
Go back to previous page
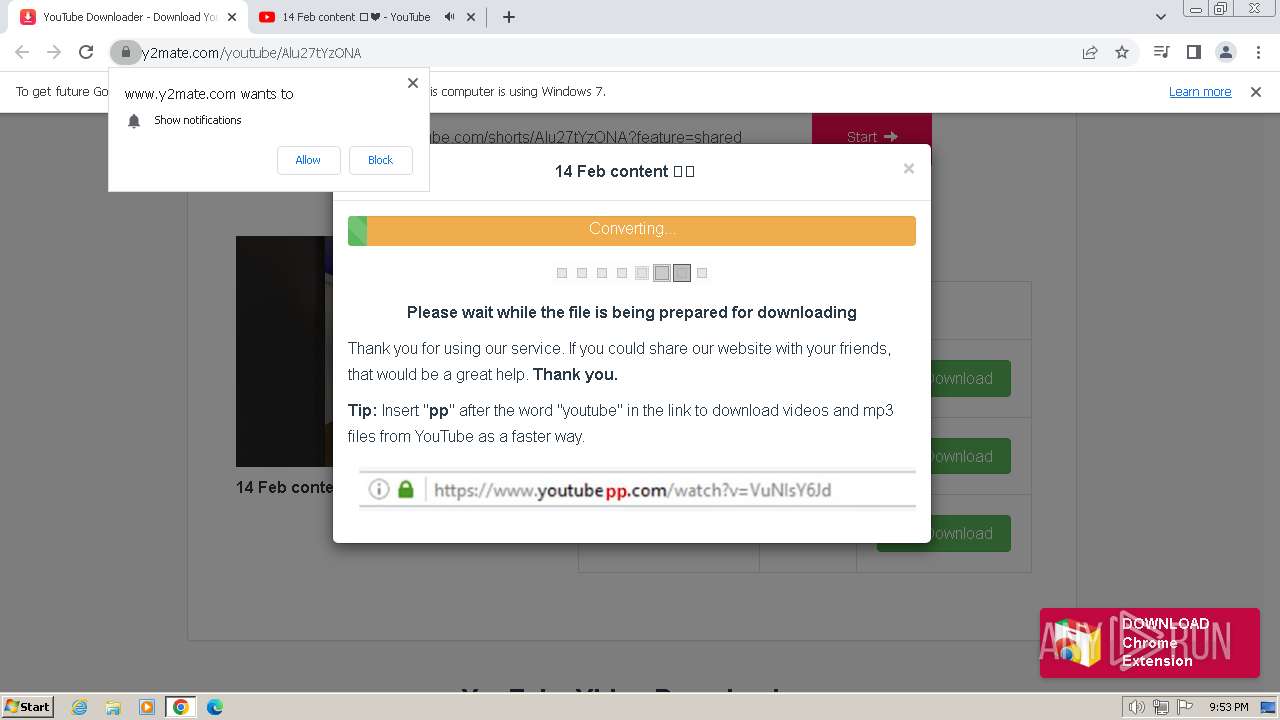(22, 53)
